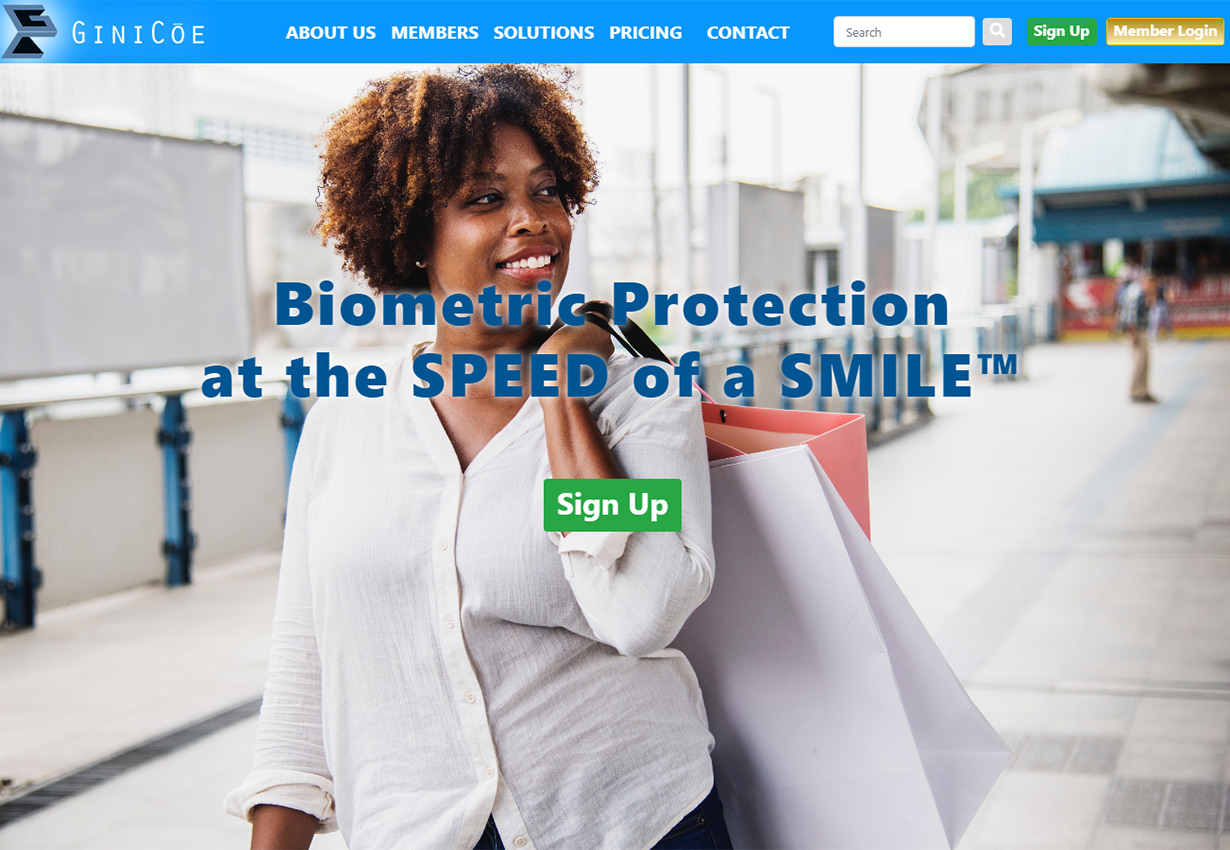The width and height of the screenshot is (1230, 850).
Task: Select Pricing in the navigation bar
Action: coord(646,33)
